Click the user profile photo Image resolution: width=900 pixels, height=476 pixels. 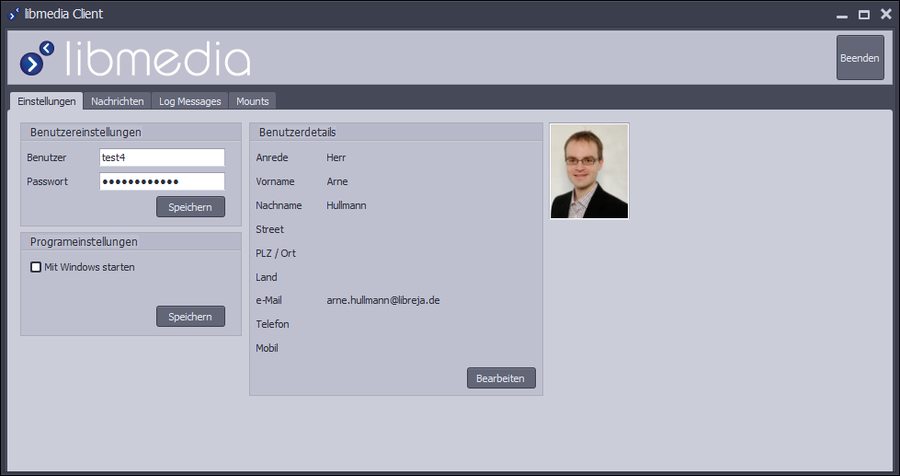[x=589, y=171]
